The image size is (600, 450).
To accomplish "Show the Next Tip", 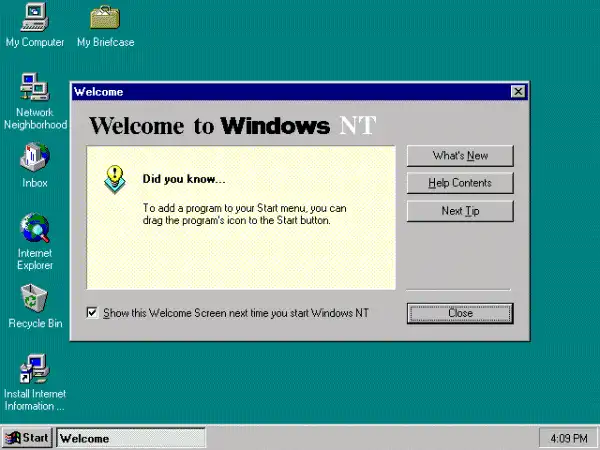I will [459, 211].
